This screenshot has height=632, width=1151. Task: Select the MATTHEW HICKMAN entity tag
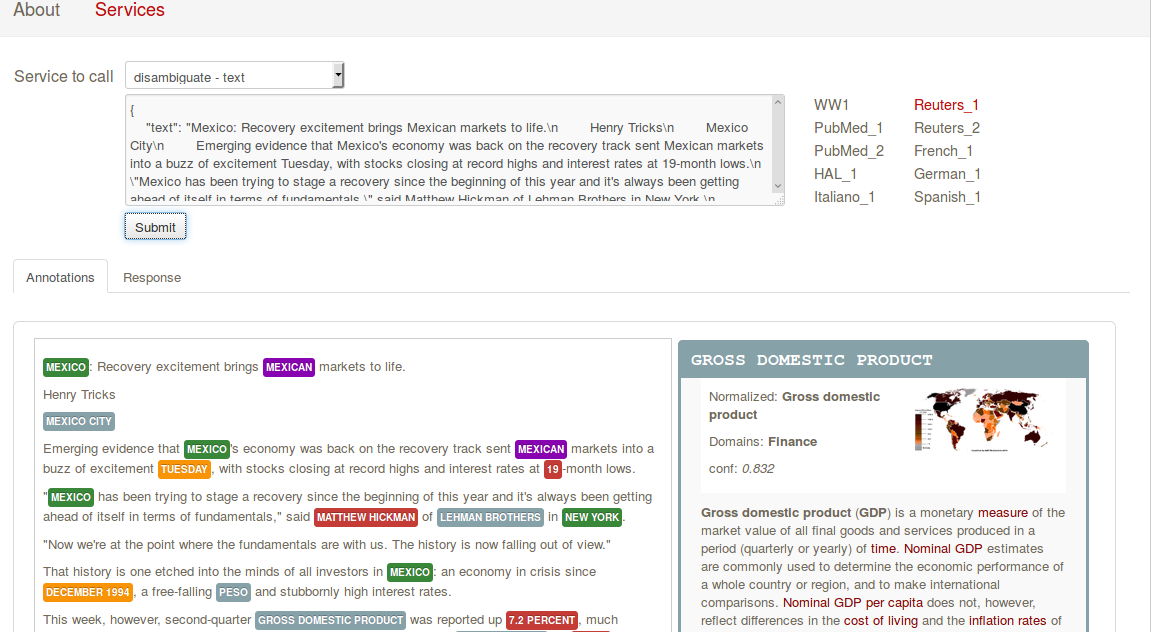366,517
